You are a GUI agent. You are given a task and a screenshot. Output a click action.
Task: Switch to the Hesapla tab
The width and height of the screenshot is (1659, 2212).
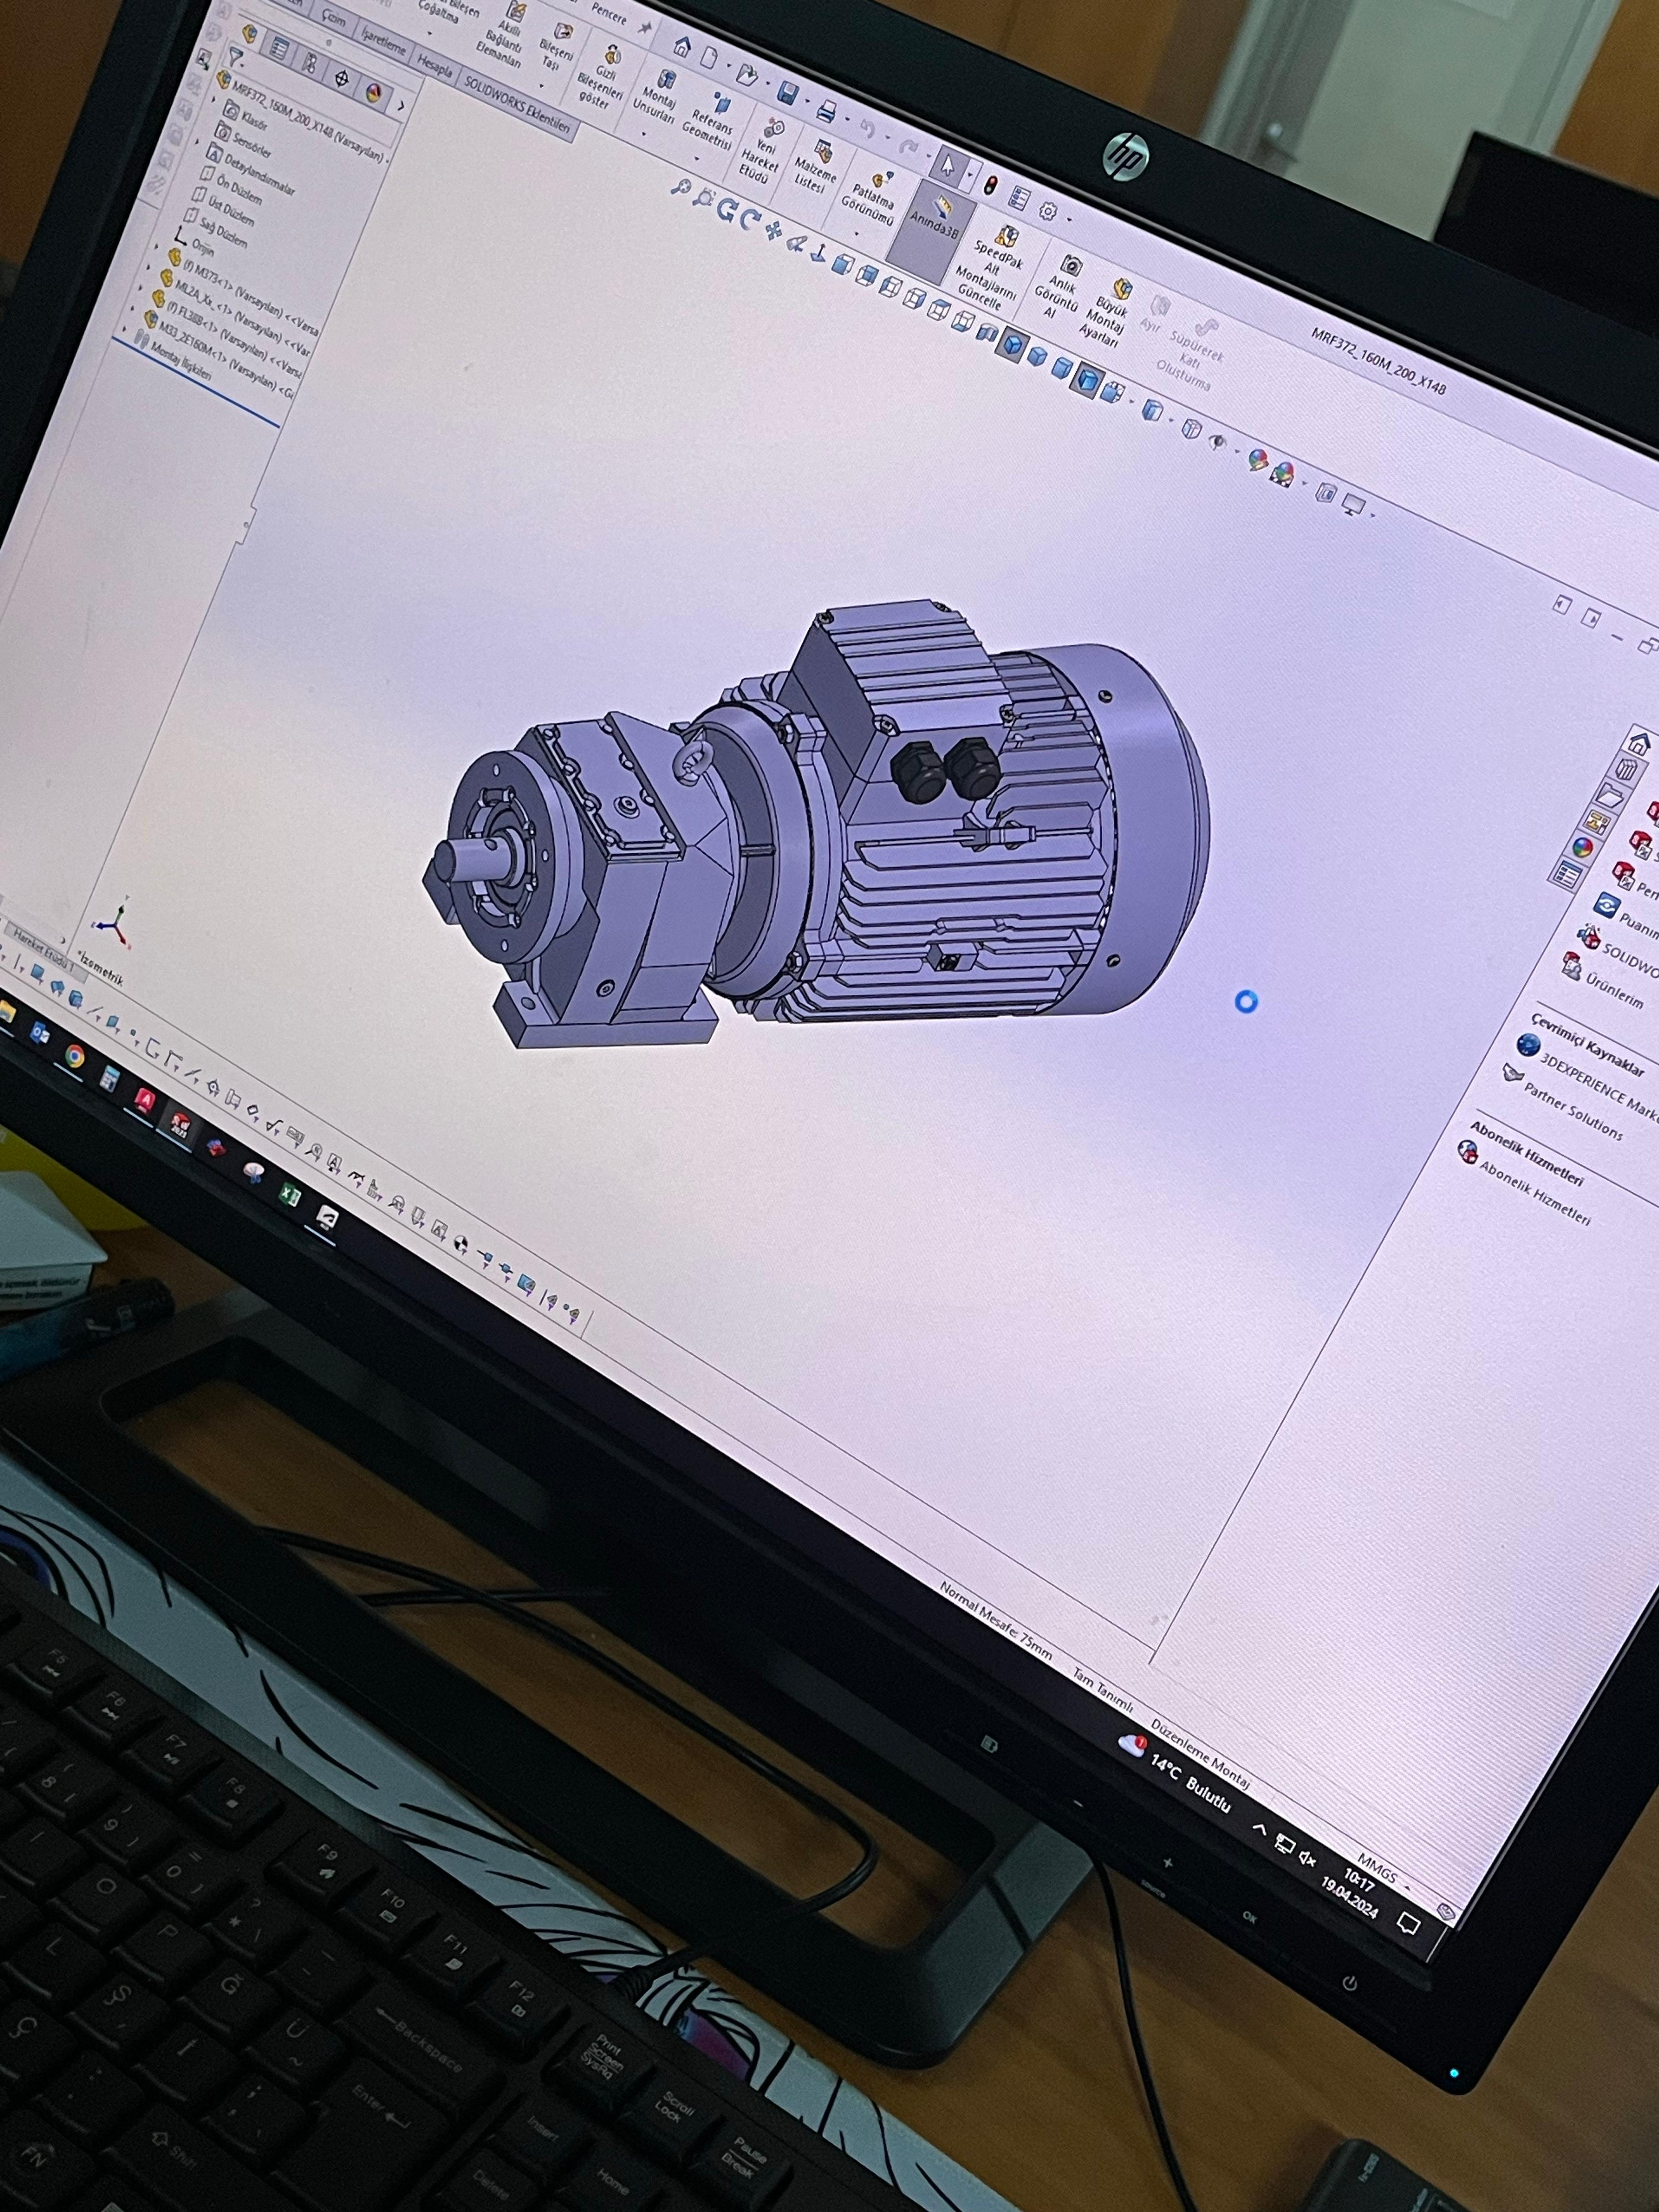[x=435, y=66]
